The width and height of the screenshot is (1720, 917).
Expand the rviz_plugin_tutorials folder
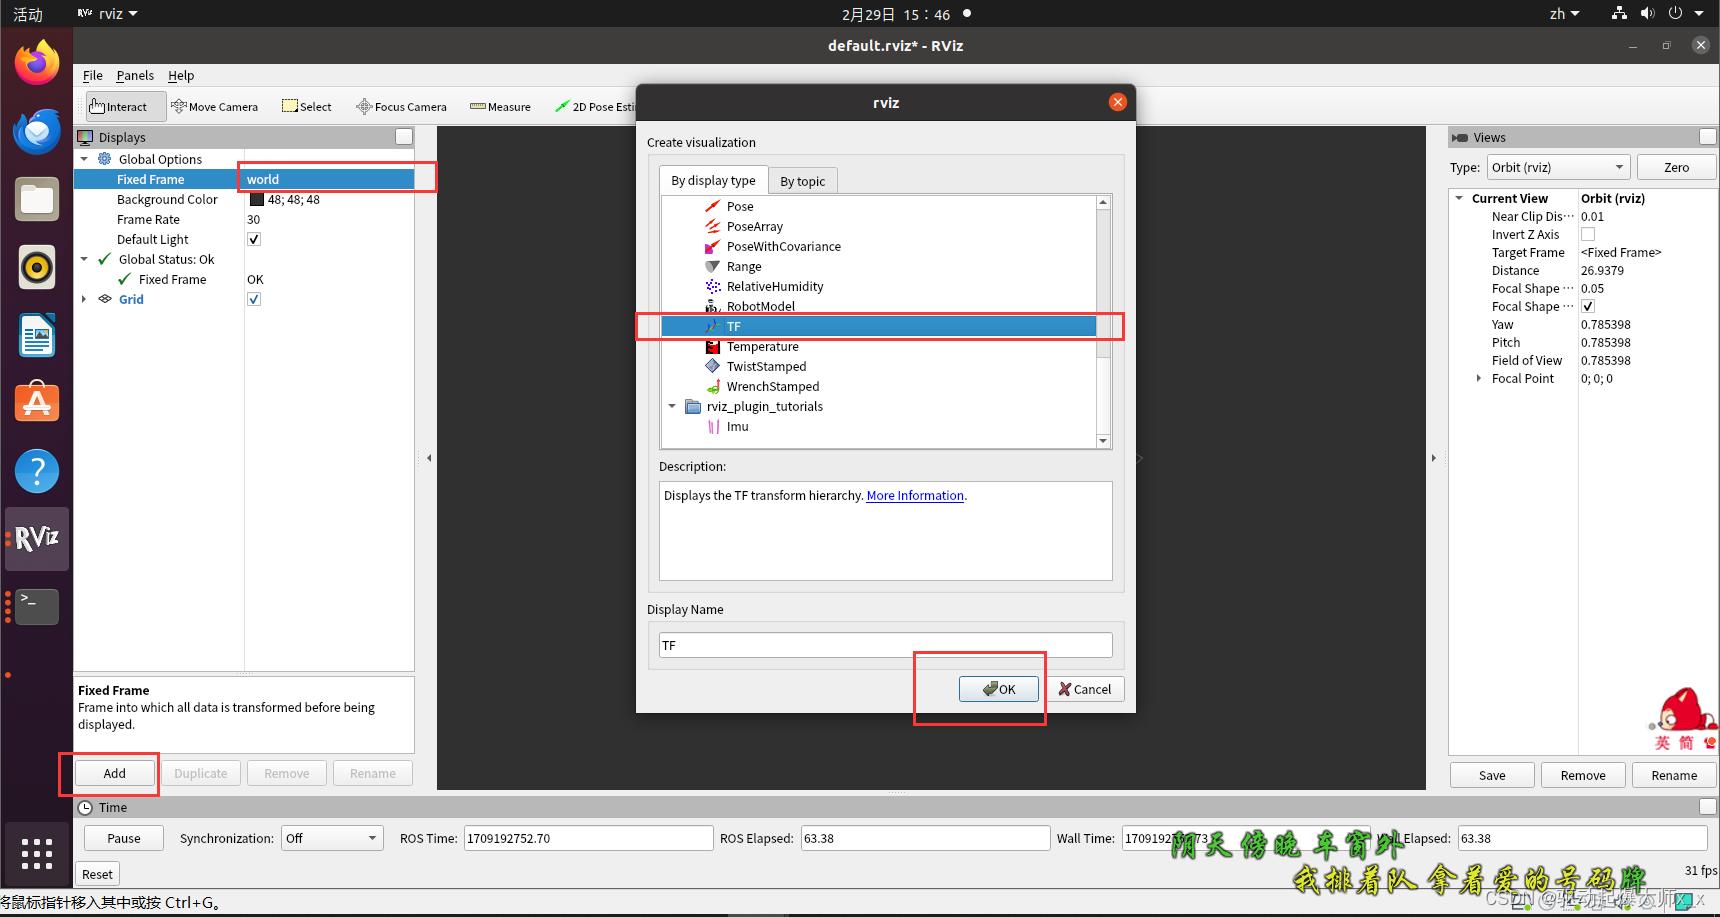pyautogui.click(x=672, y=406)
